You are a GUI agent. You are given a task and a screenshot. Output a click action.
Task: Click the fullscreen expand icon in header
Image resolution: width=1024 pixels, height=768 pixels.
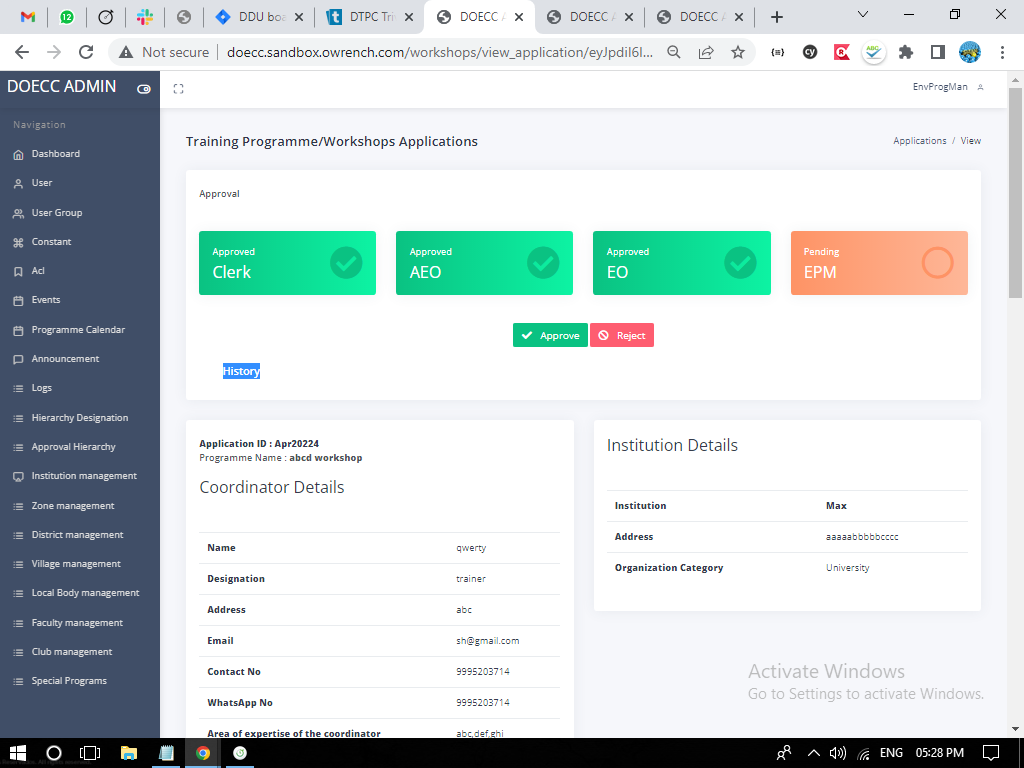click(178, 89)
